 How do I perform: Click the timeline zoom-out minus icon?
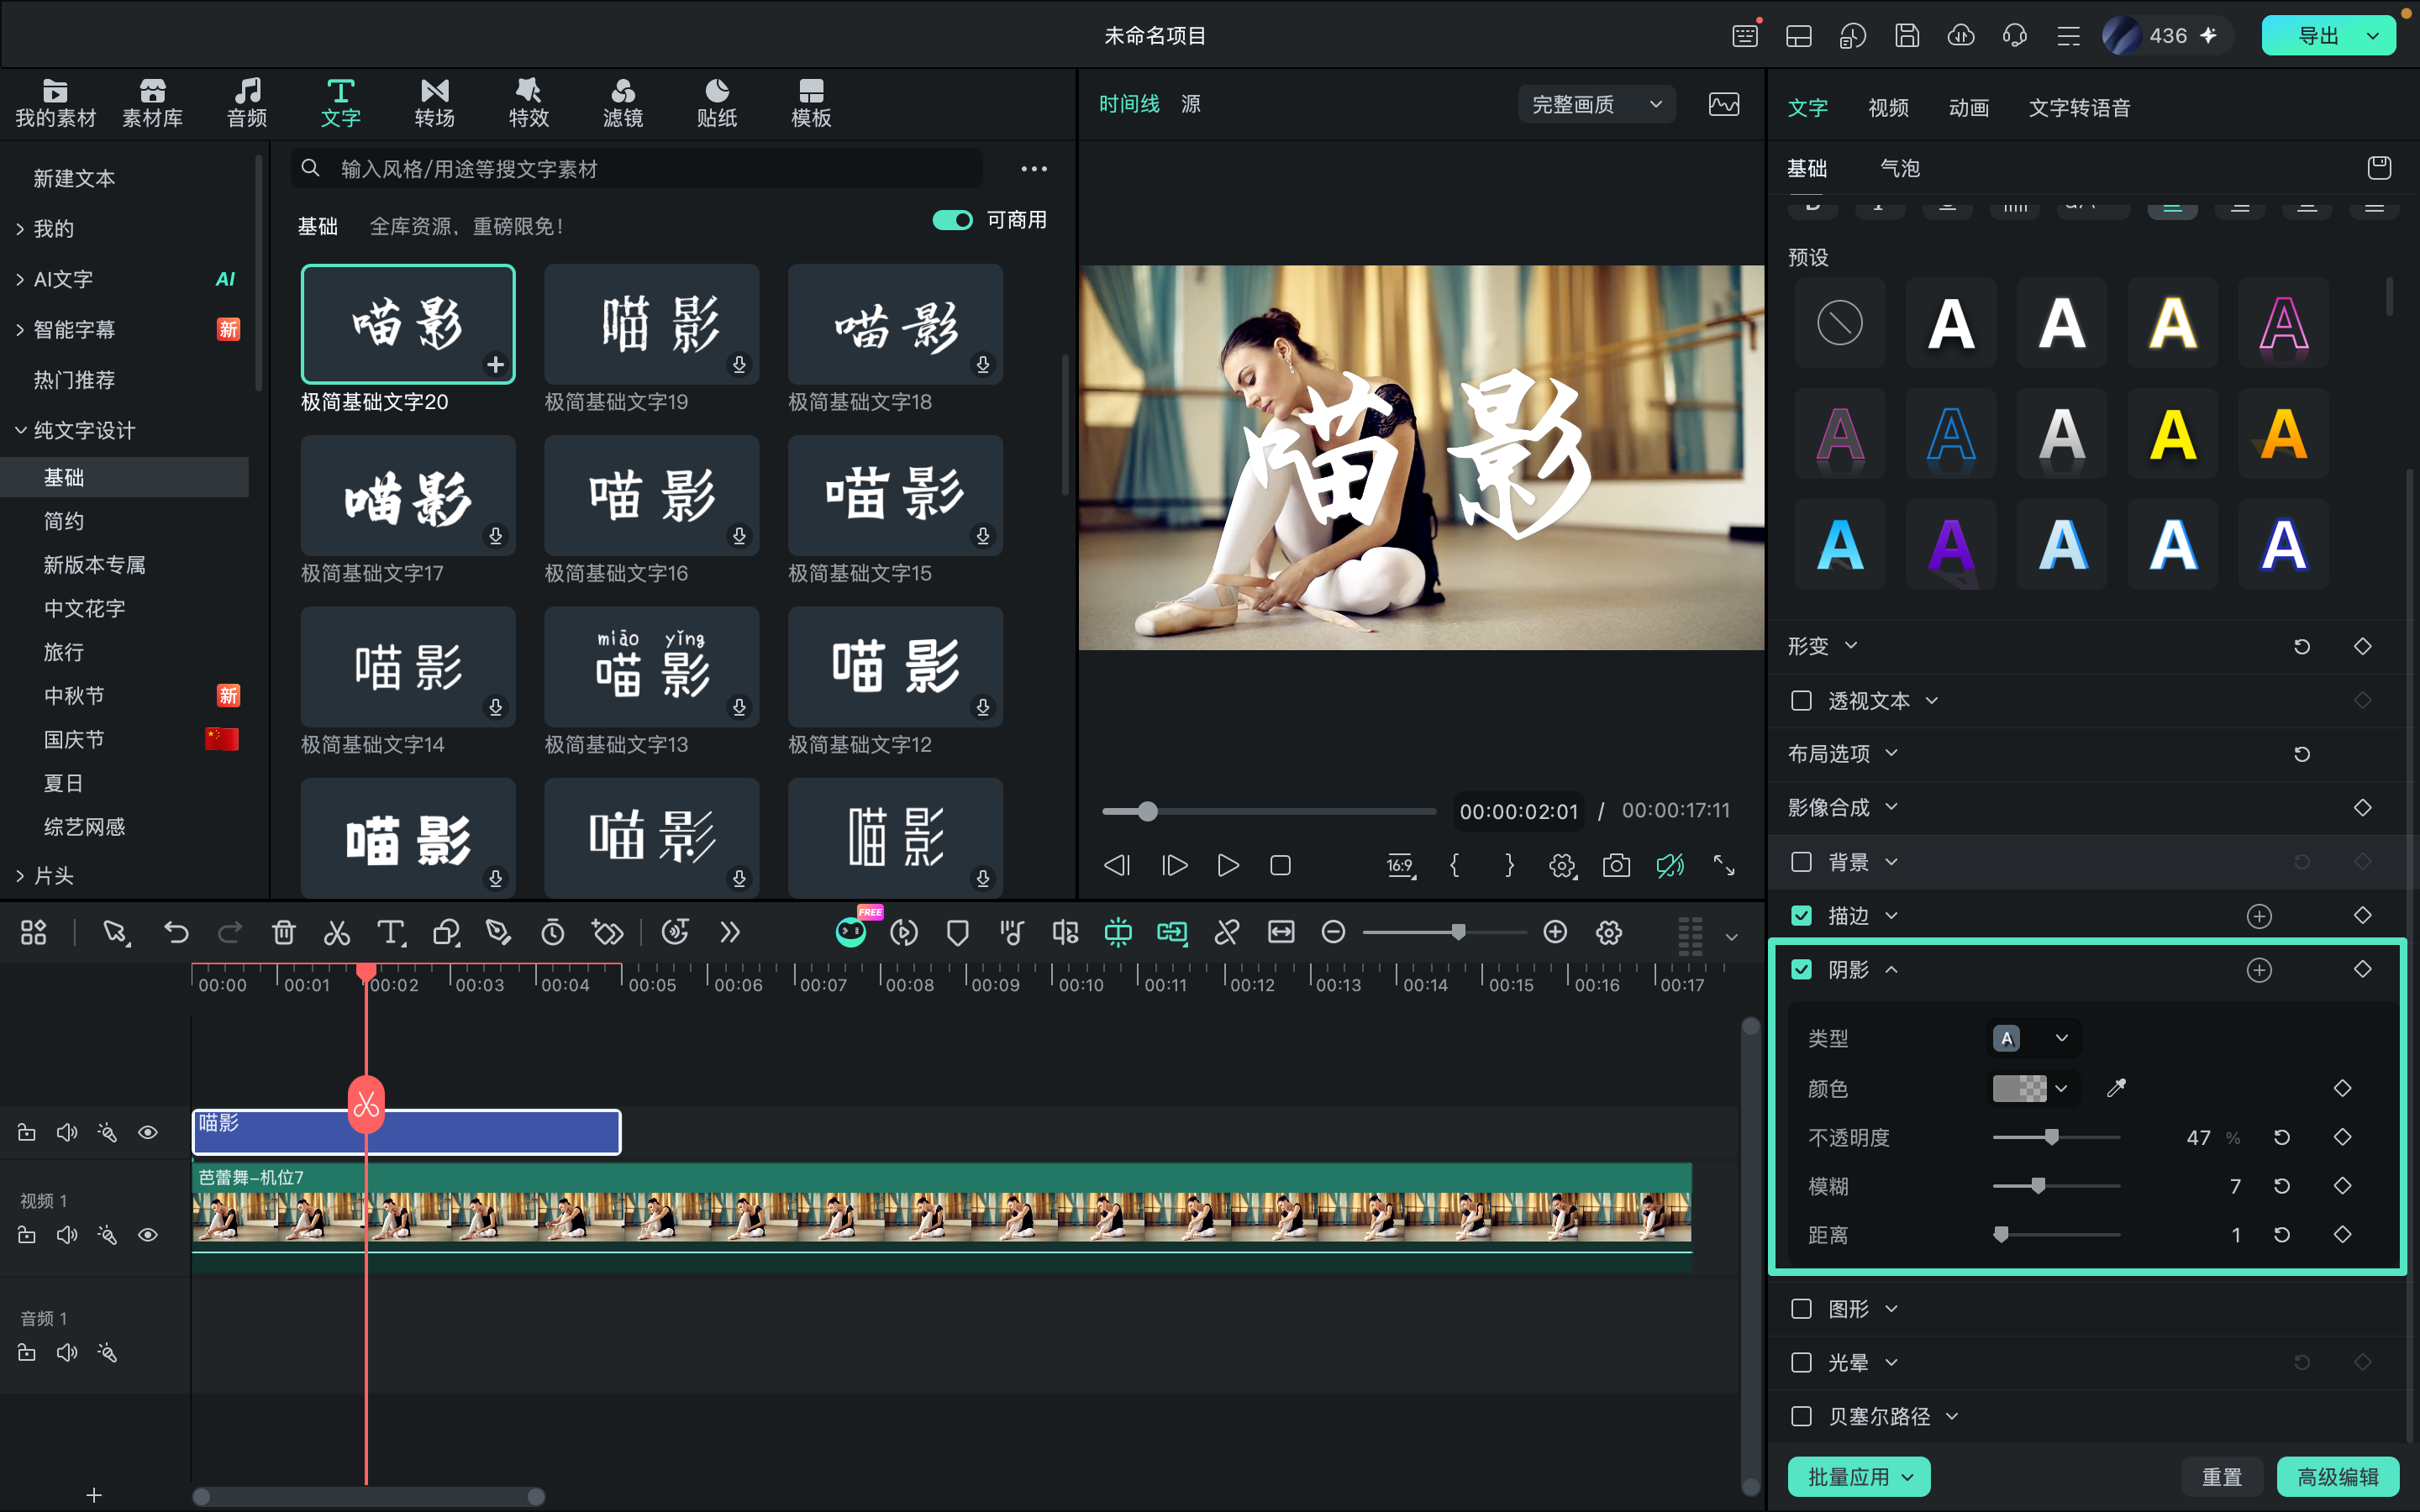[x=1333, y=932]
